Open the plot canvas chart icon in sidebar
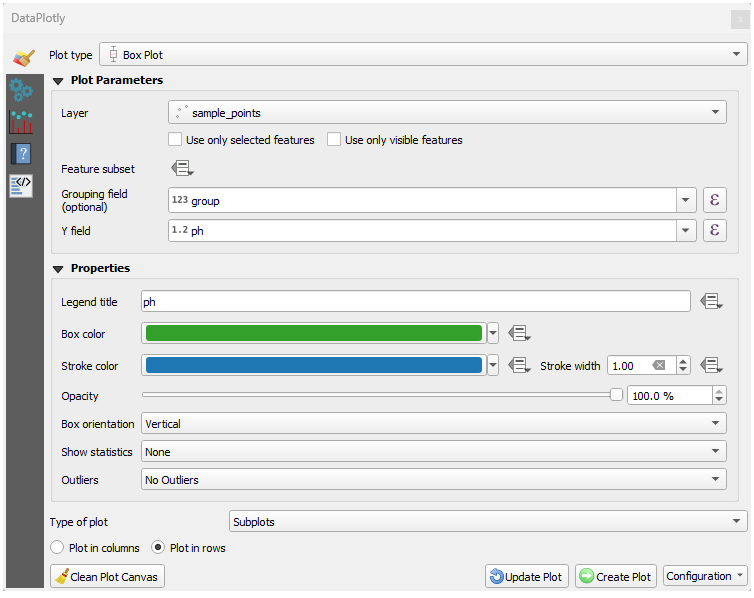754x598 pixels. click(x=21, y=122)
